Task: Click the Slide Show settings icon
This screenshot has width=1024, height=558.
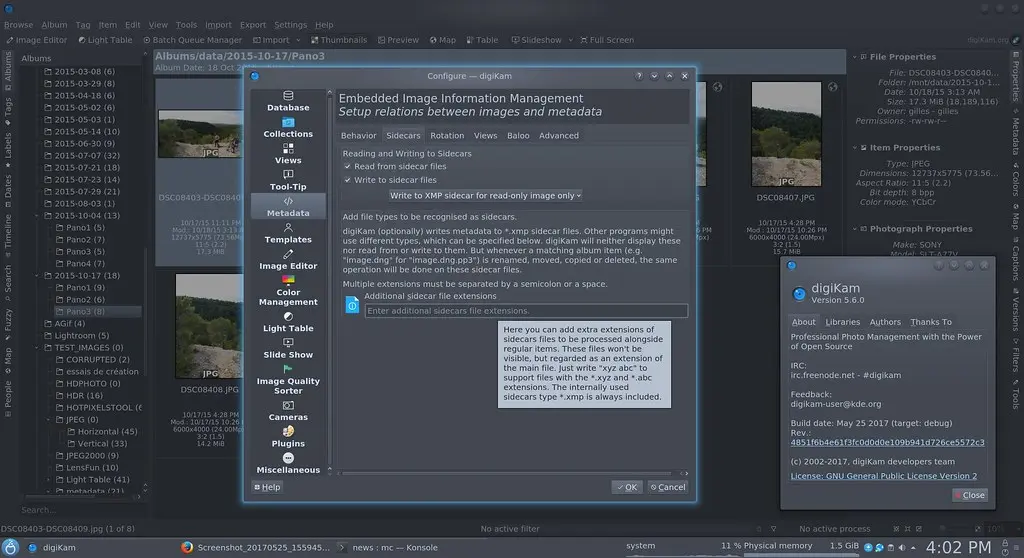Action: pos(288,342)
